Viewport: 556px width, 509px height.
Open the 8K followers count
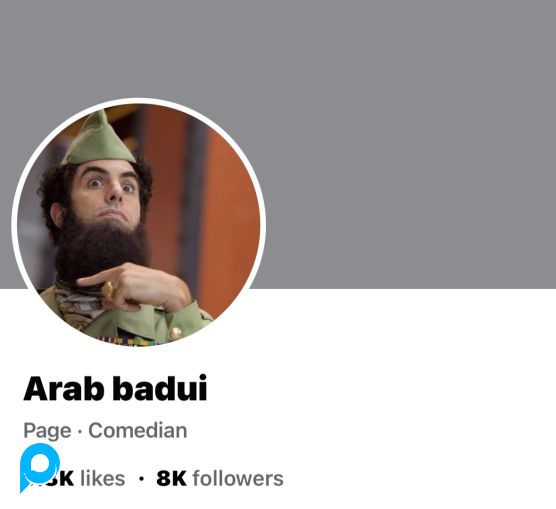pyautogui.click(x=220, y=478)
